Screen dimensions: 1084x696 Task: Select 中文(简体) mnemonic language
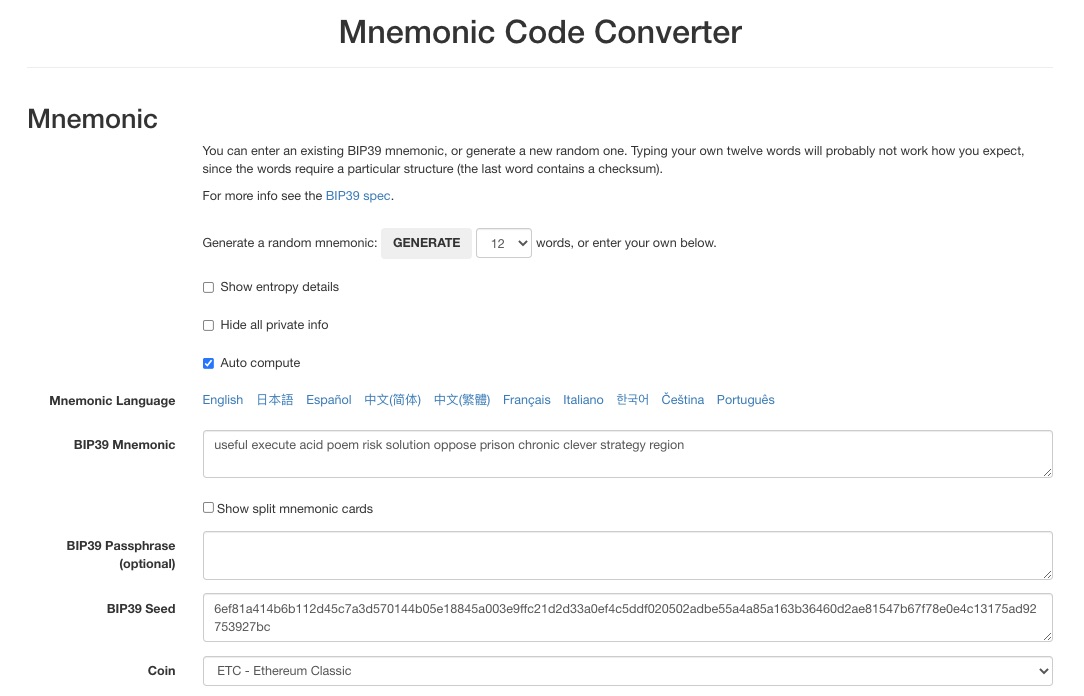click(x=392, y=400)
